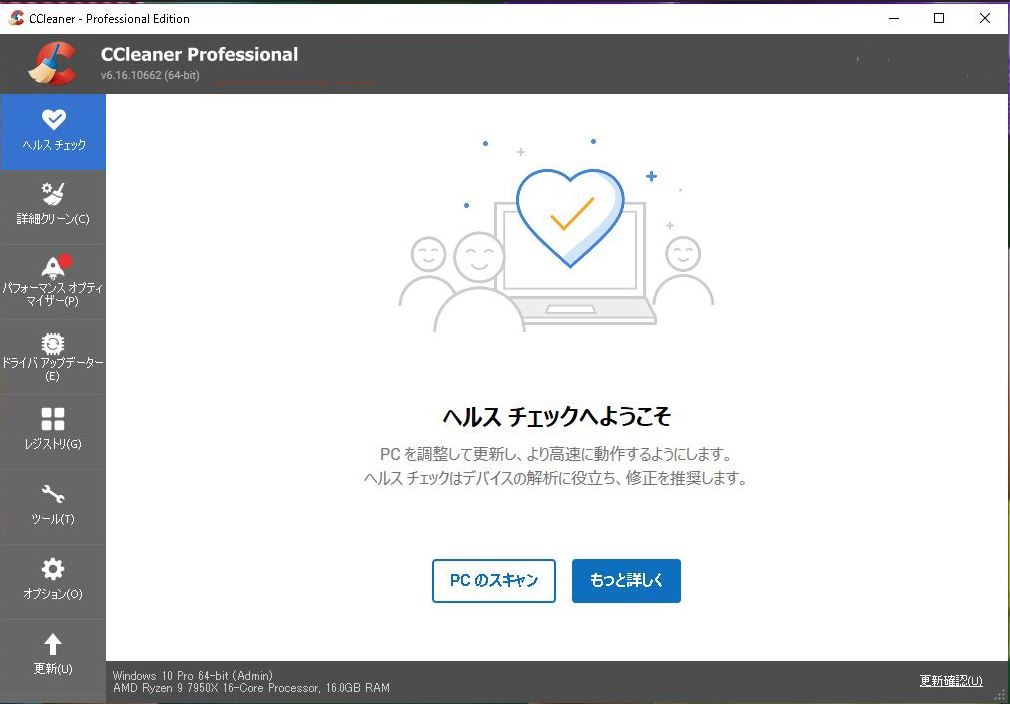The image size is (1010, 704).
Task: Click もっと詳しく button
Action: click(x=626, y=580)
